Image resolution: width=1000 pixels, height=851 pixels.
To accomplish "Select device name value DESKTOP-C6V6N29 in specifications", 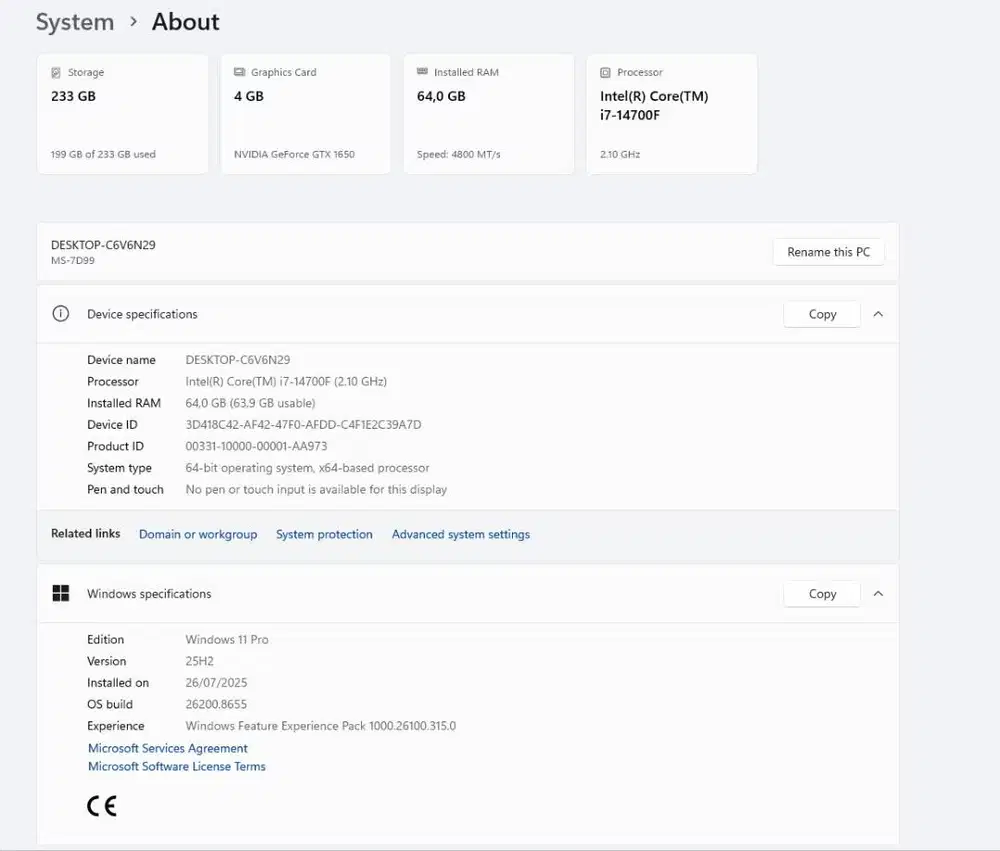I will click(237, 360).
